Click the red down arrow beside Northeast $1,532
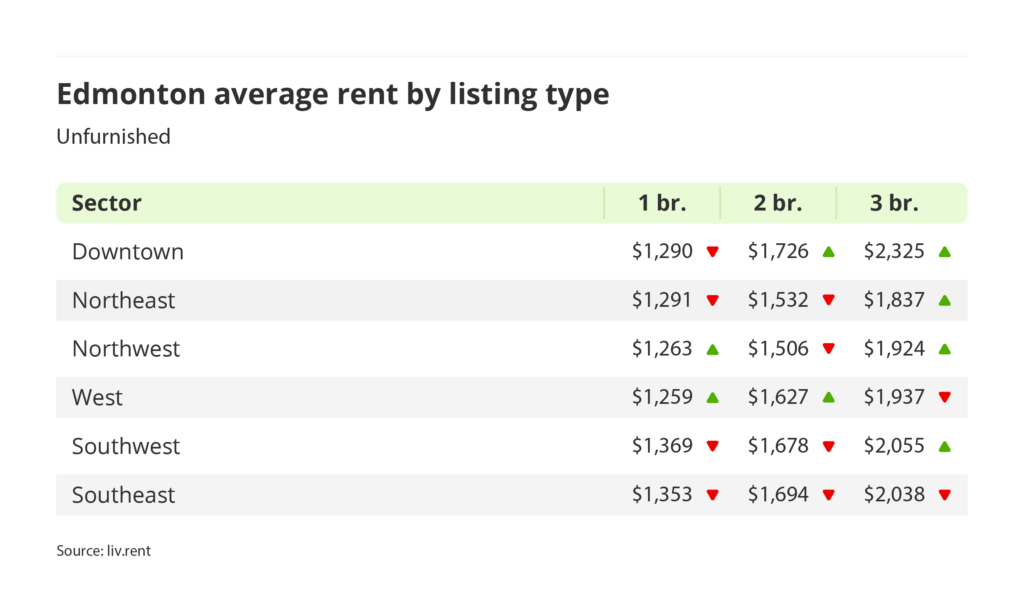The image size is (1024, 589). click(x=829, y=301)
